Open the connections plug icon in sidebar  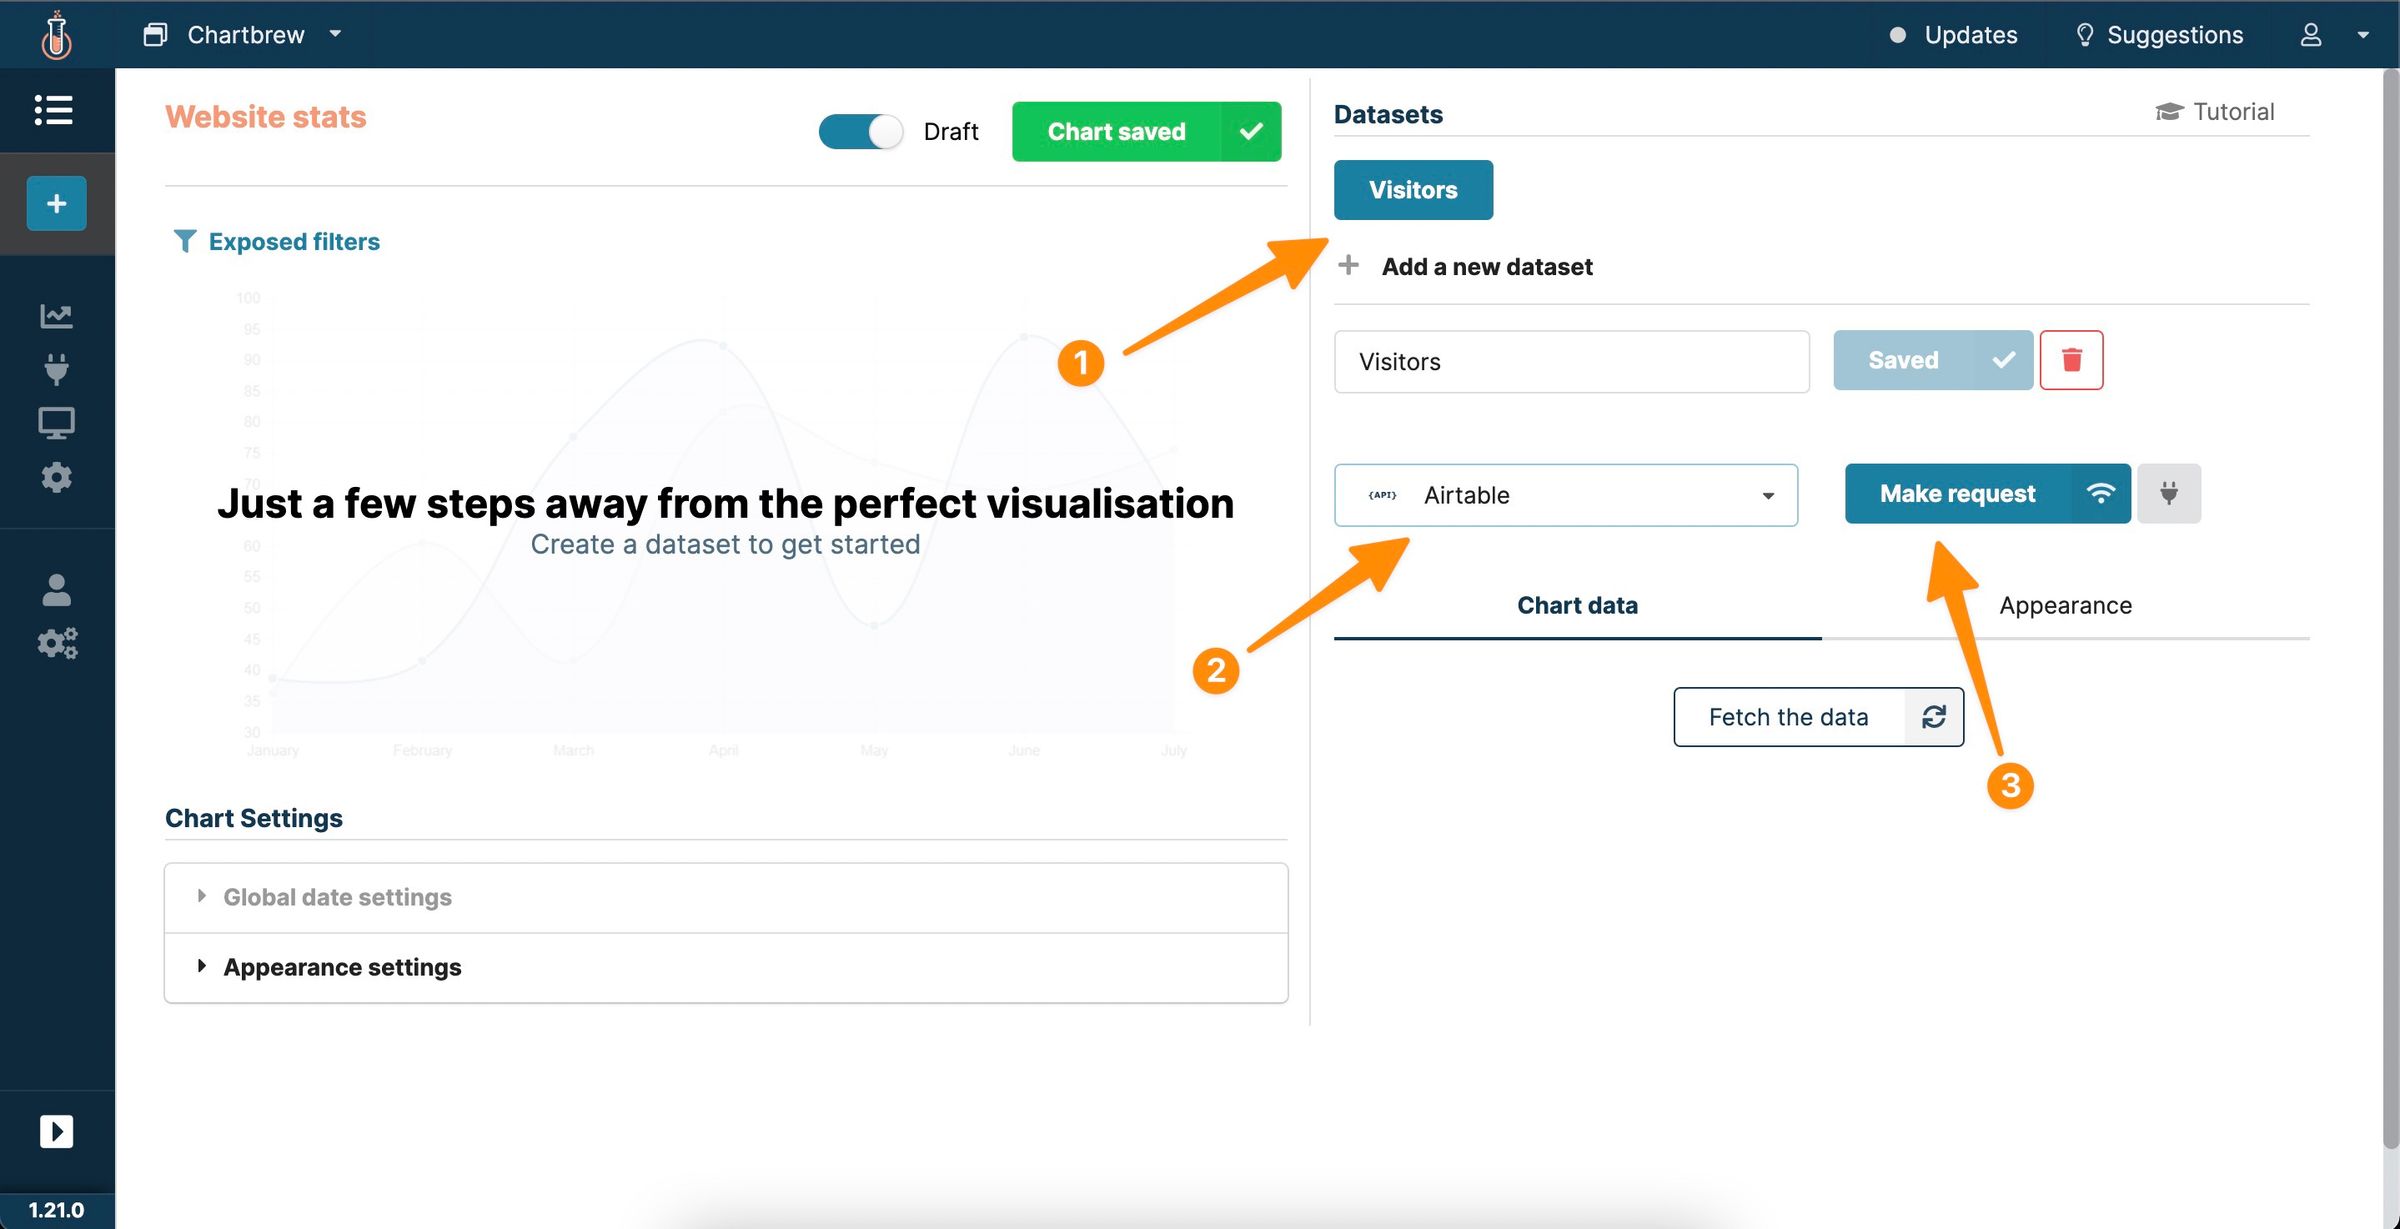pos(56,369)
